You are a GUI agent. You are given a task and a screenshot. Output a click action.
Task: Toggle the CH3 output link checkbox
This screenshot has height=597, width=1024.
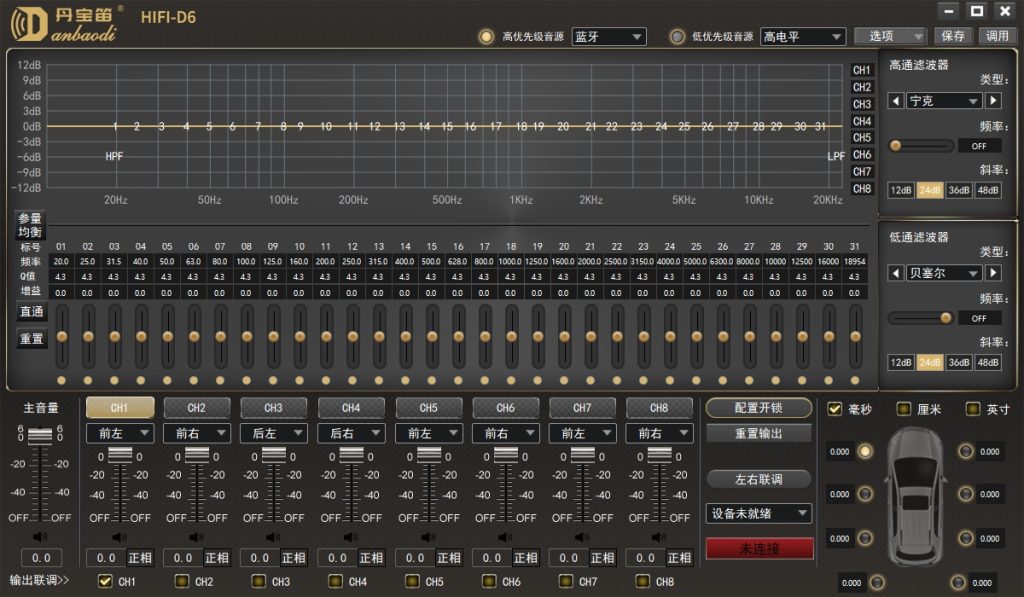click(259, 581)
